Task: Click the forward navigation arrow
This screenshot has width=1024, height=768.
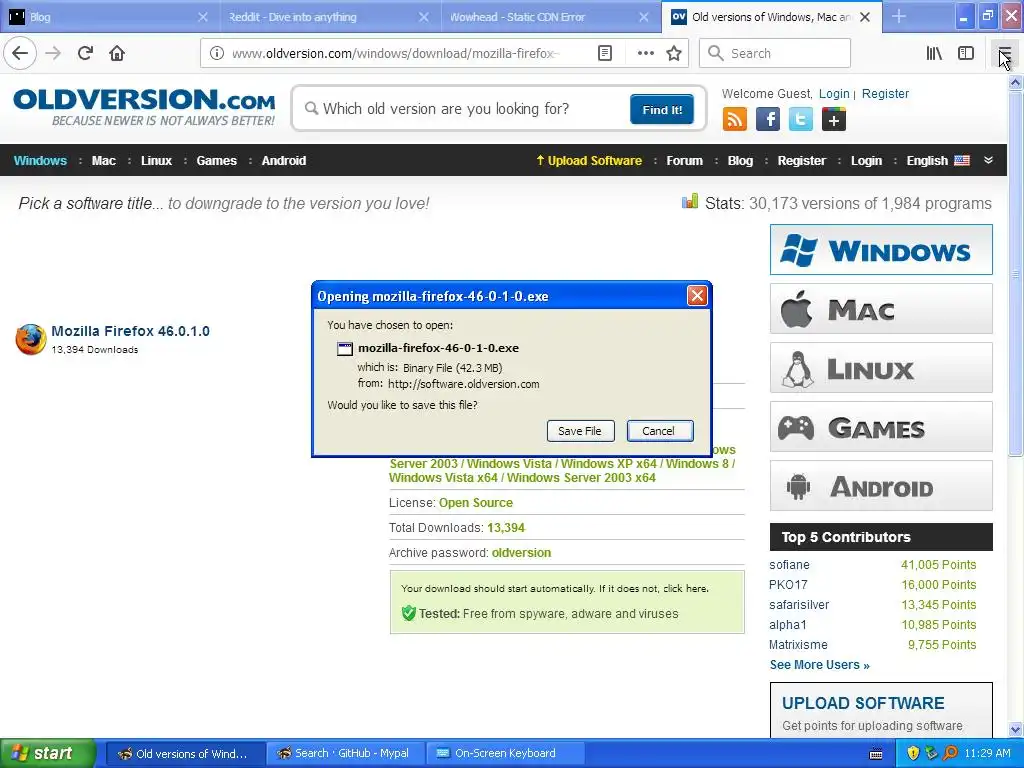Action: tap(54, 53)
